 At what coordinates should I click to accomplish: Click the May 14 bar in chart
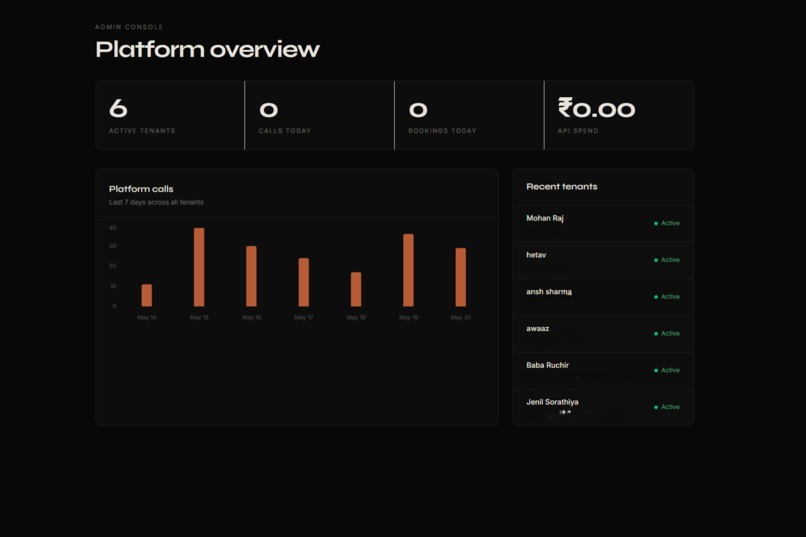pos(146,295)
